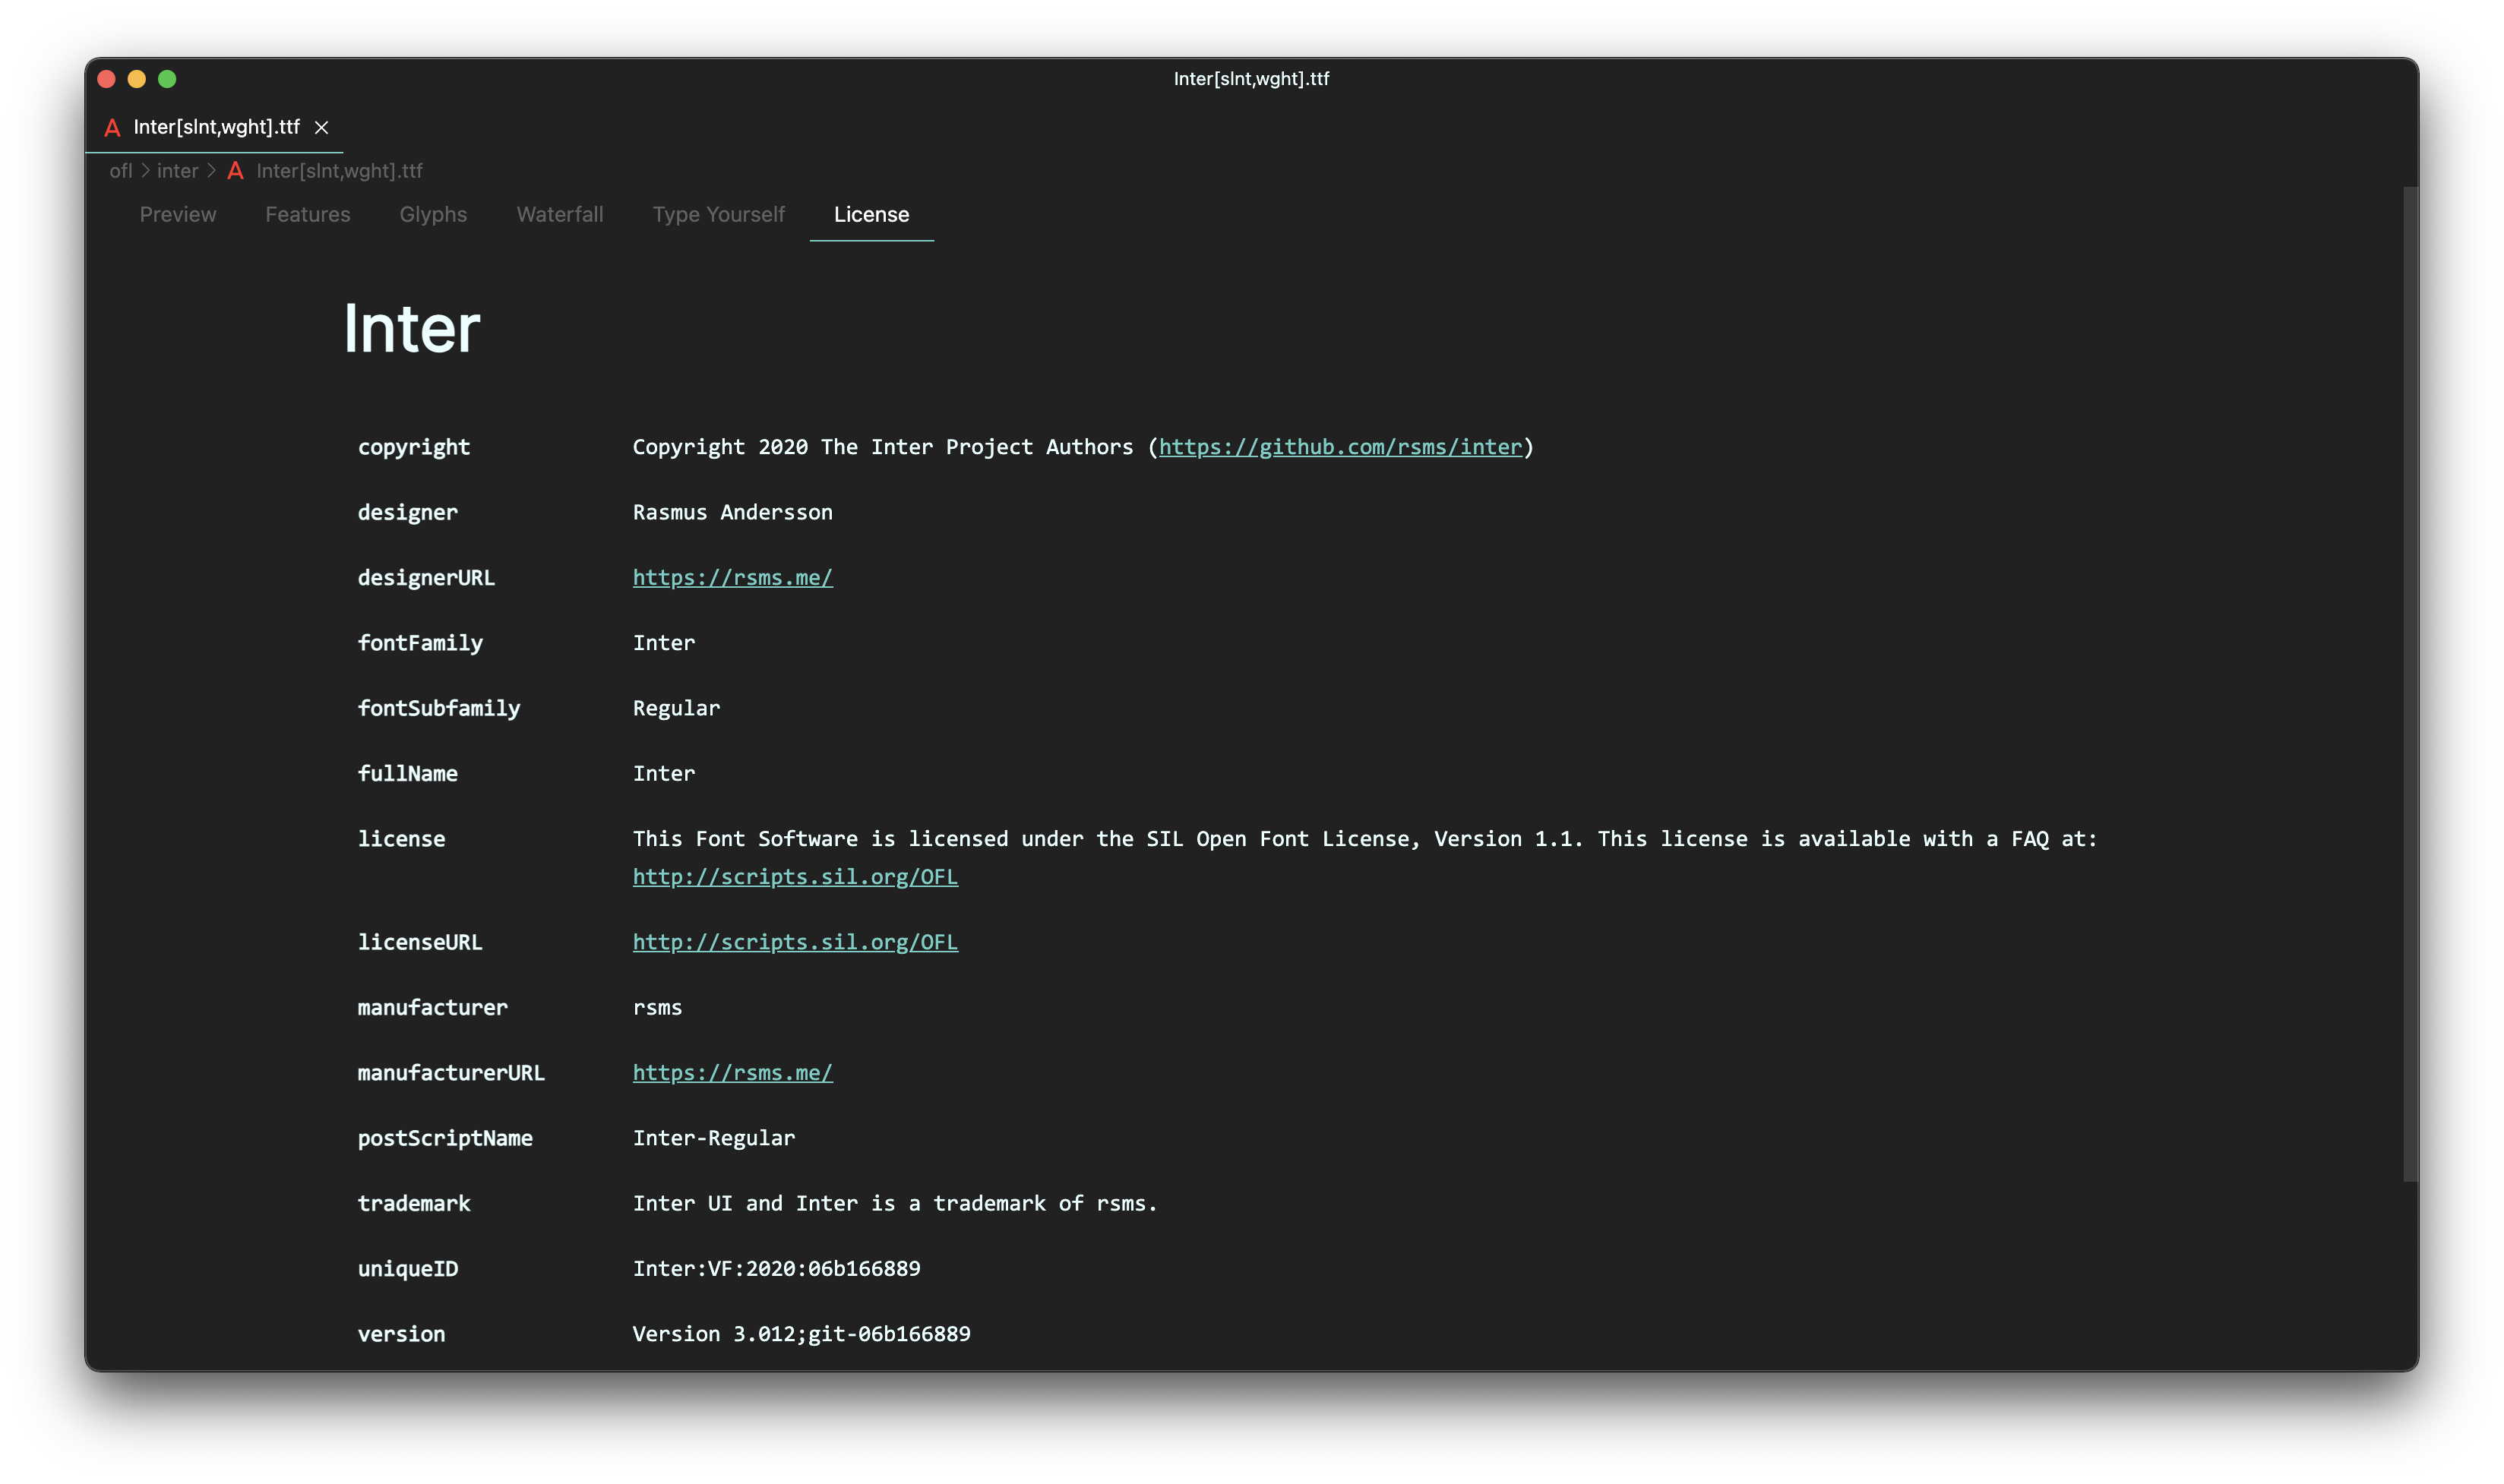Viewport: 2504px width, 1484px height.
Task: Open the github.com/rsms/inter copyright link
Action: 1340,447
